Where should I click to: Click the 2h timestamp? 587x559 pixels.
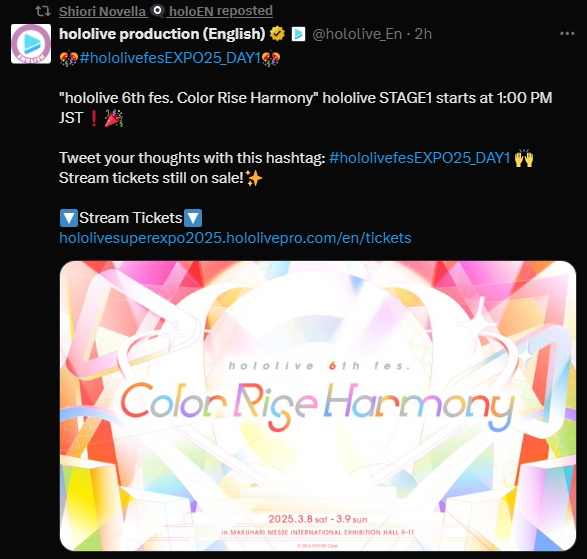[x=423, y=34]
